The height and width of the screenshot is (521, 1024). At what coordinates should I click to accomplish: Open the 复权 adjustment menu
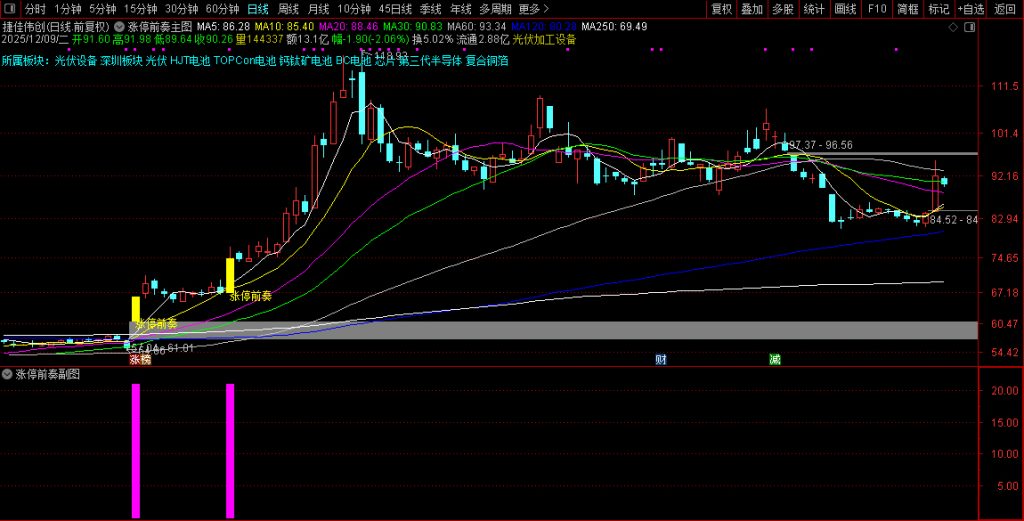721,9
